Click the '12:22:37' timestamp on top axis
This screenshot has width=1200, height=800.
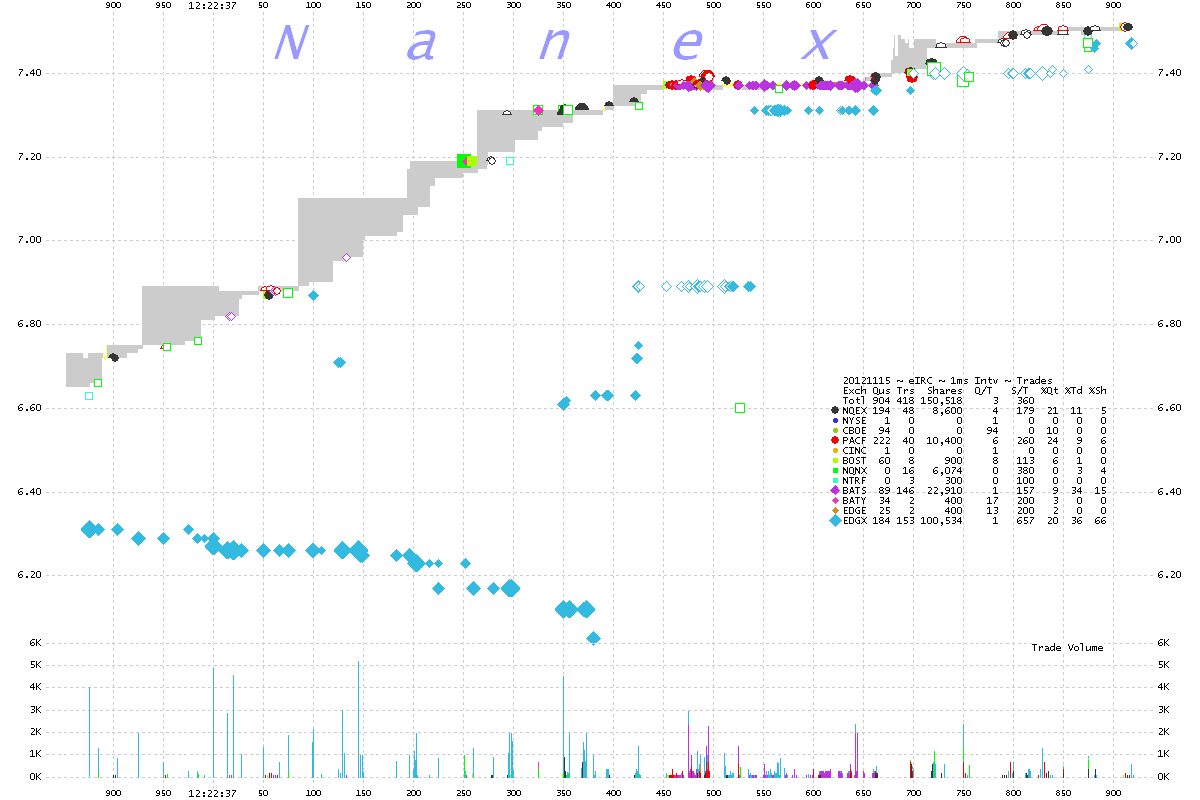212,6
